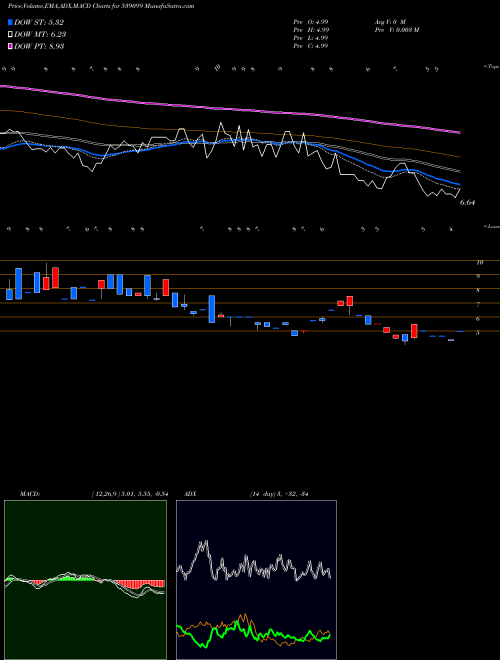Click the magenta DOW PT legend swatch
The width and height of the screenshot is (500, 660).
pos(10,46)
